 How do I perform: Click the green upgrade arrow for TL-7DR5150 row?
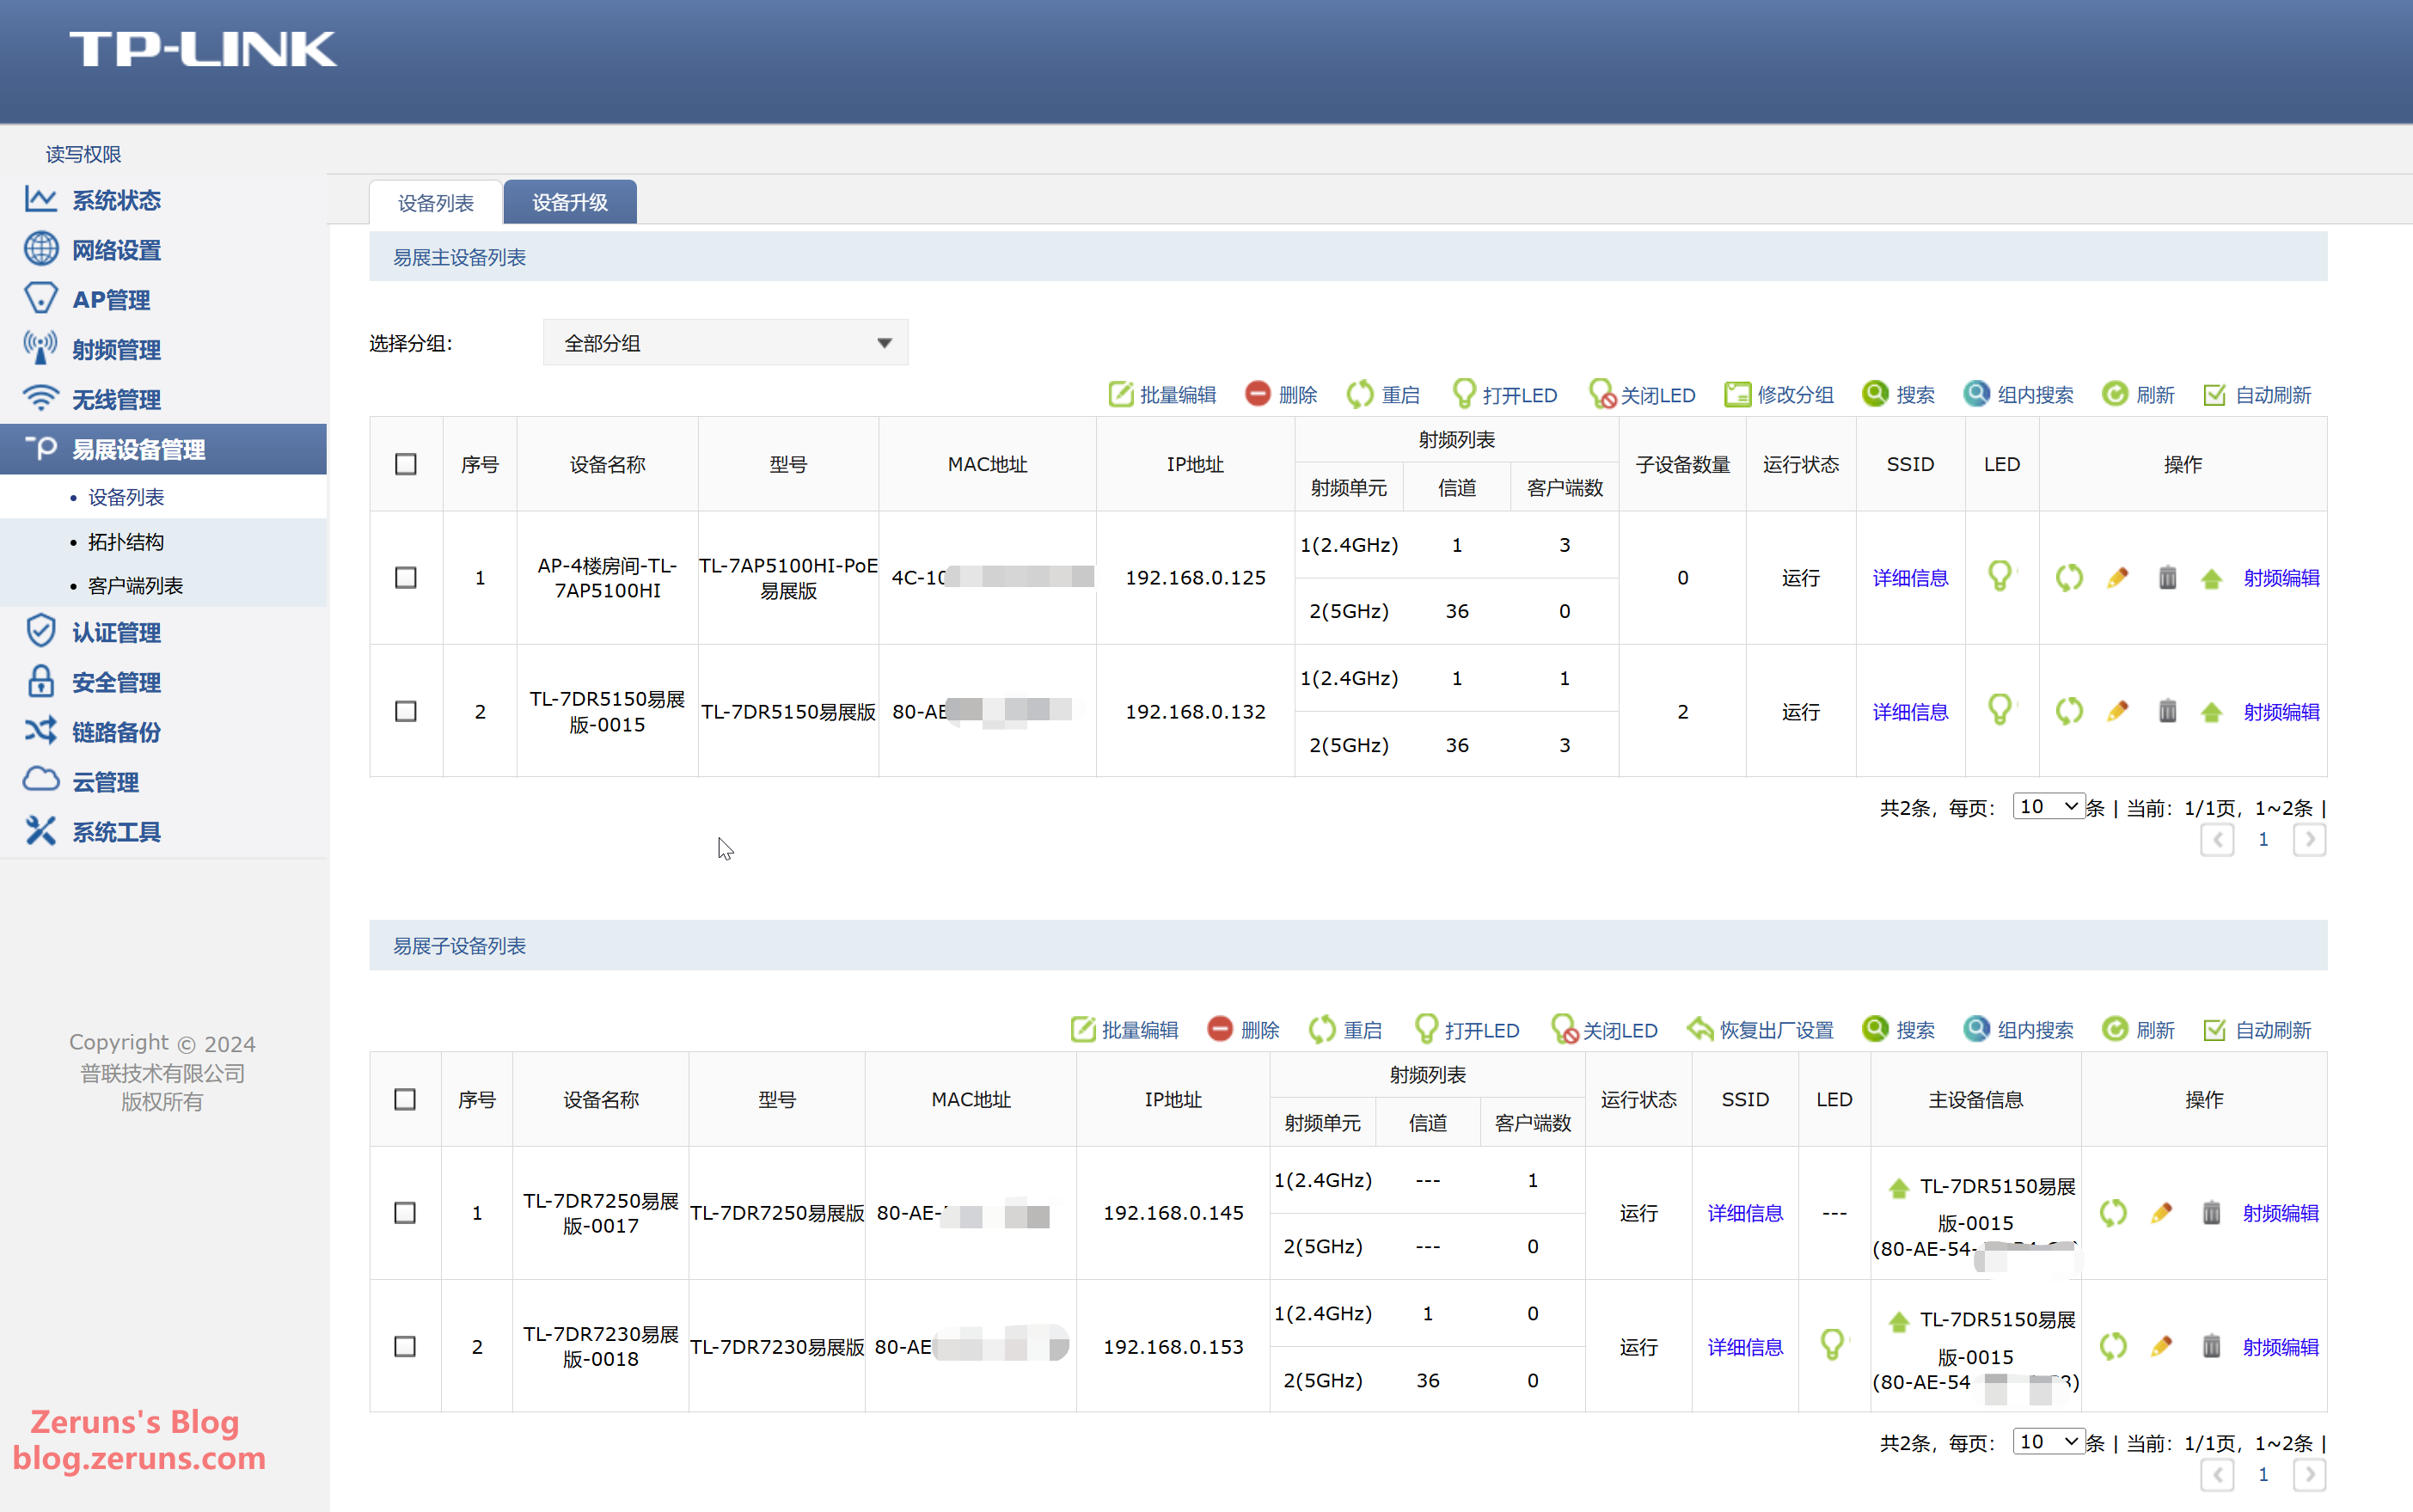click(2211, 712)
